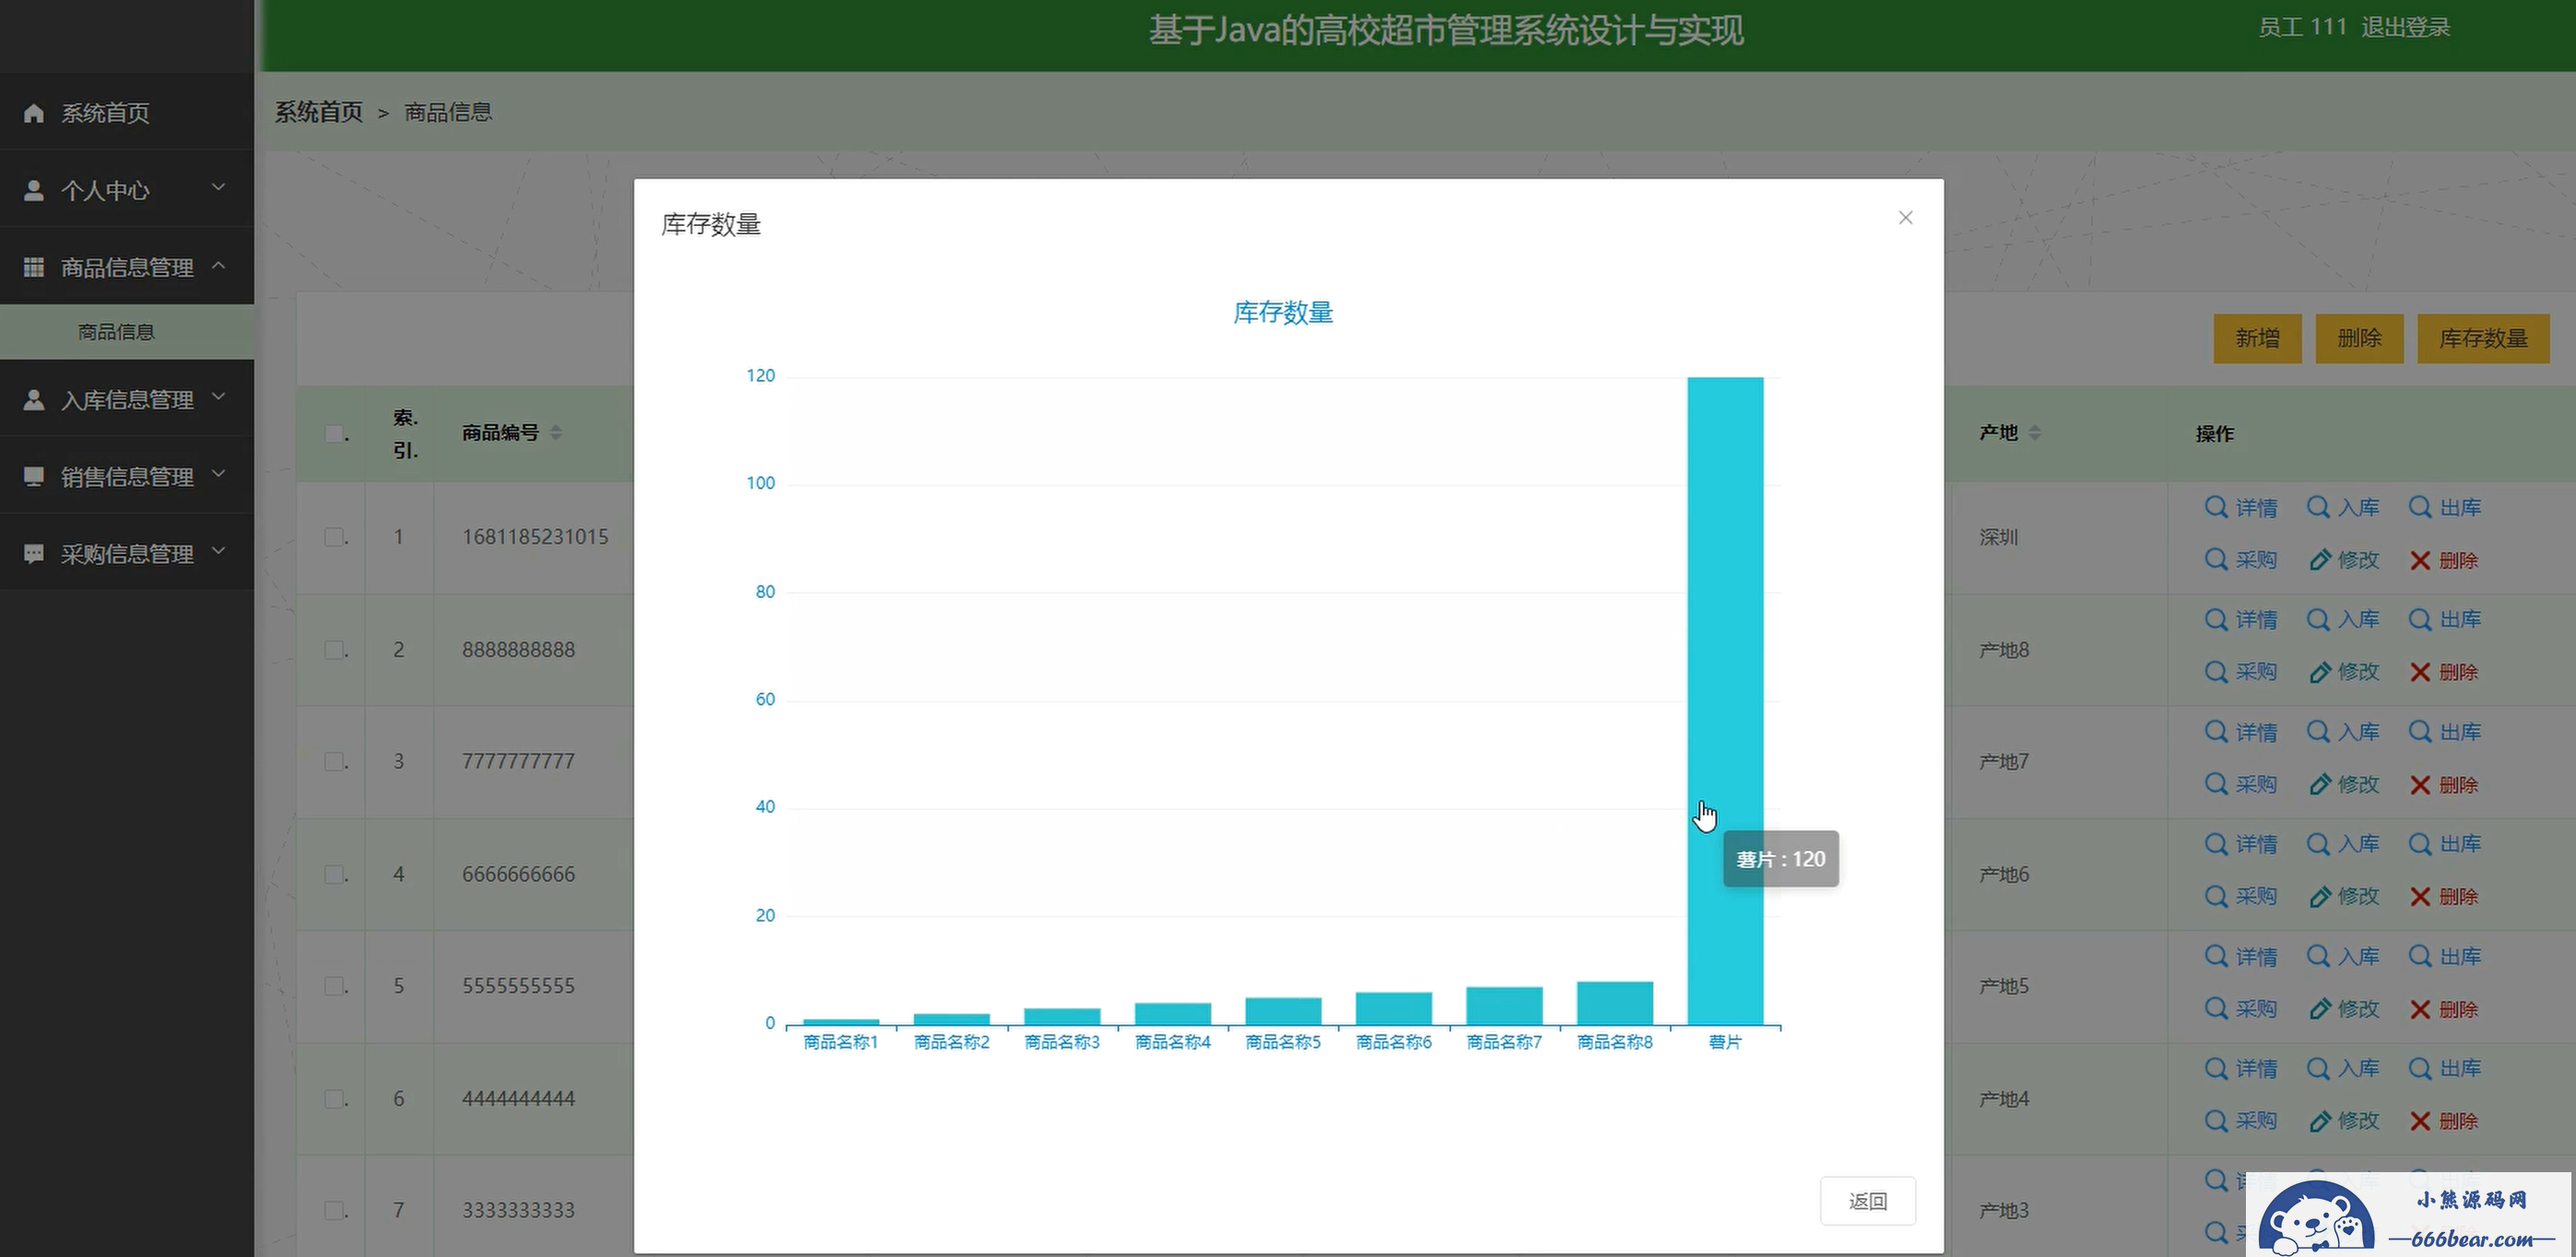Sort by 产地 column arrows
Screen dimensions: 2576x1257
pyautogui.click(x=2034, y=433)
